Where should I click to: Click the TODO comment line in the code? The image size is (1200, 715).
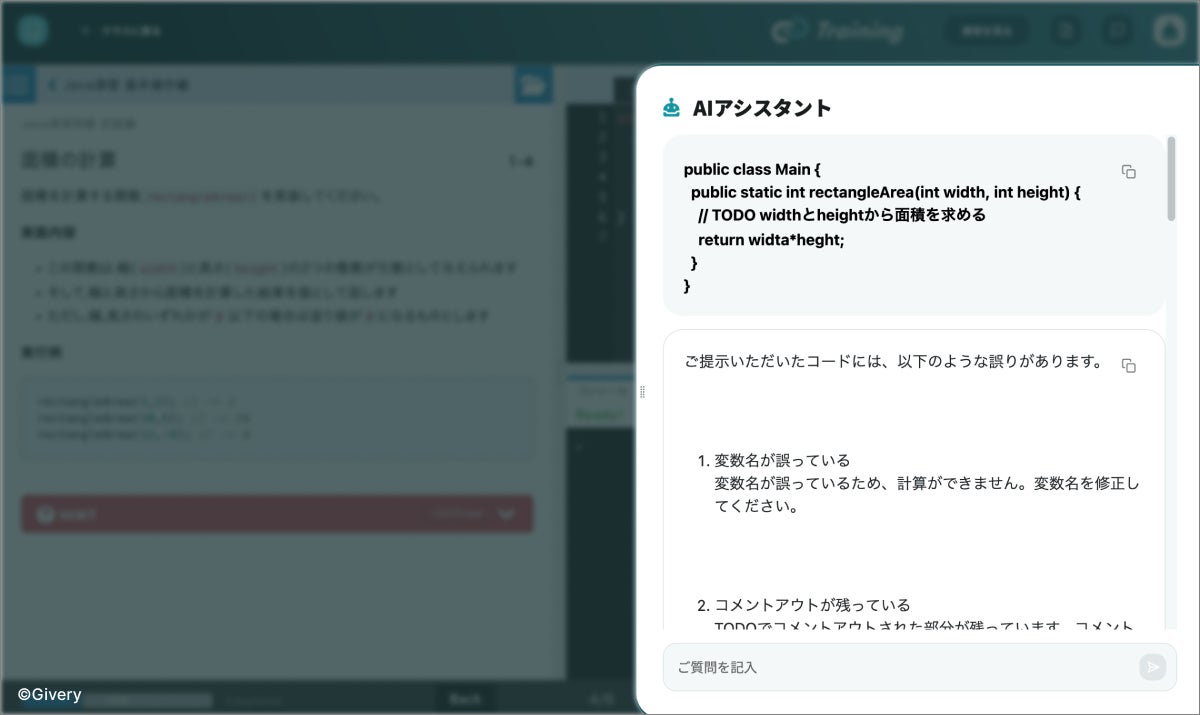point(842,215)
